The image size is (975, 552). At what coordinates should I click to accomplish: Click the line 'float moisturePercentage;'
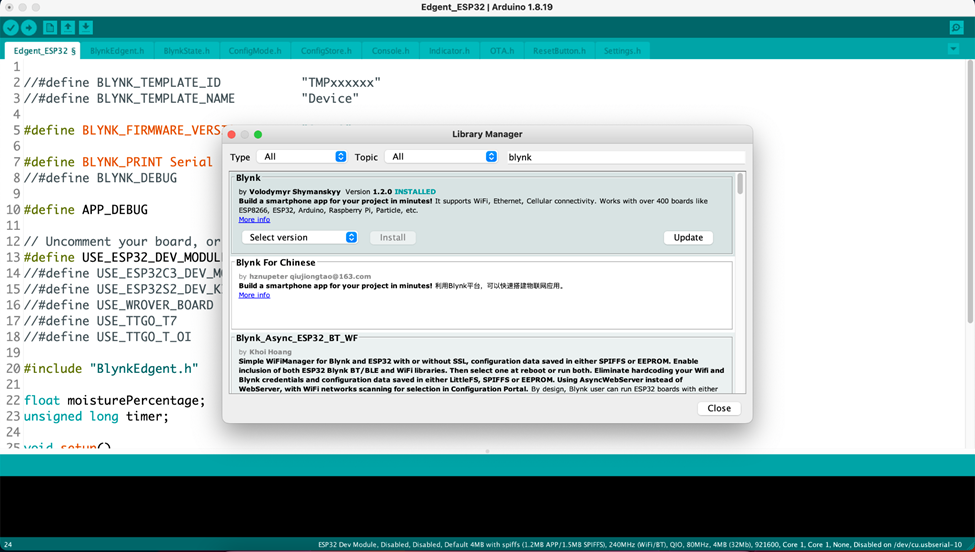coord(114,400)
